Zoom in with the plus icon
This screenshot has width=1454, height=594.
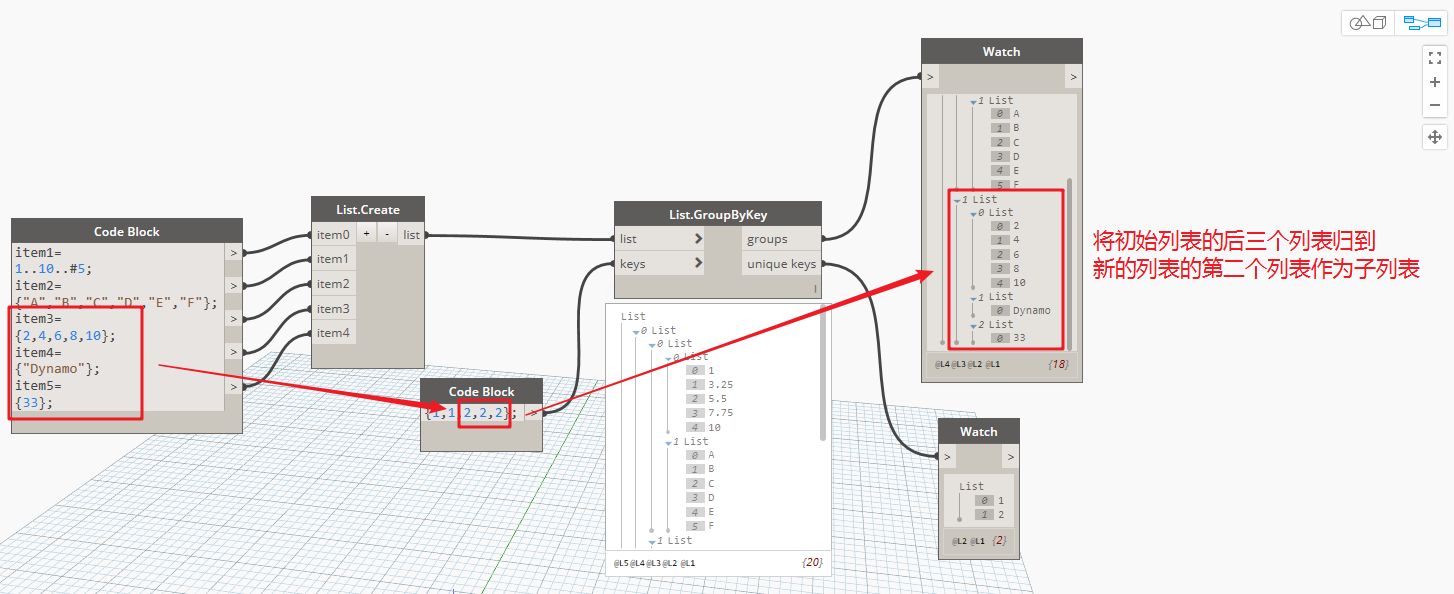coord(1435,82)
